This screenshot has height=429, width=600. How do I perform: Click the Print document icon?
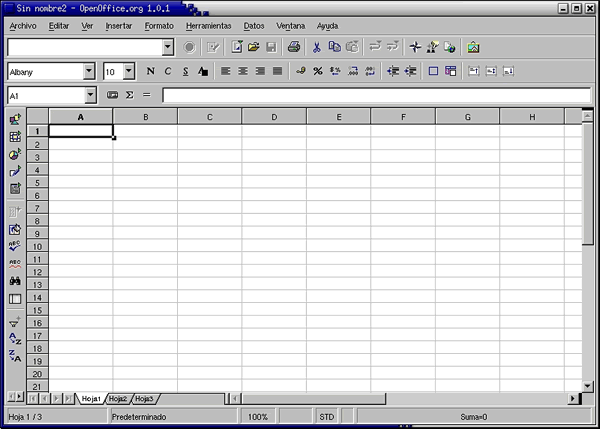[x=294, y=47]
